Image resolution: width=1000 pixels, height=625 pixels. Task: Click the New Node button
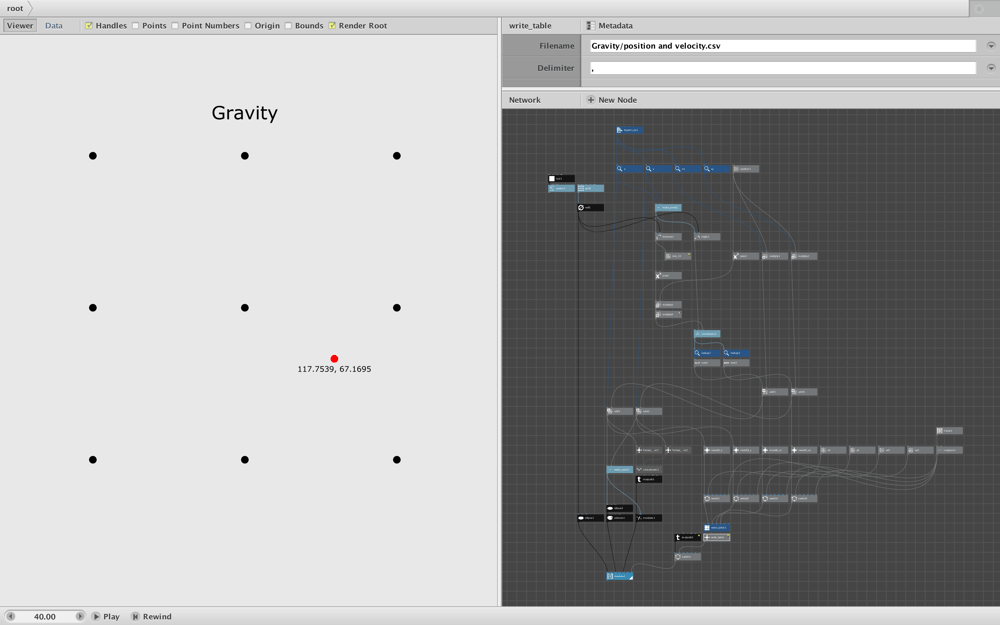(x=611, y=100)
